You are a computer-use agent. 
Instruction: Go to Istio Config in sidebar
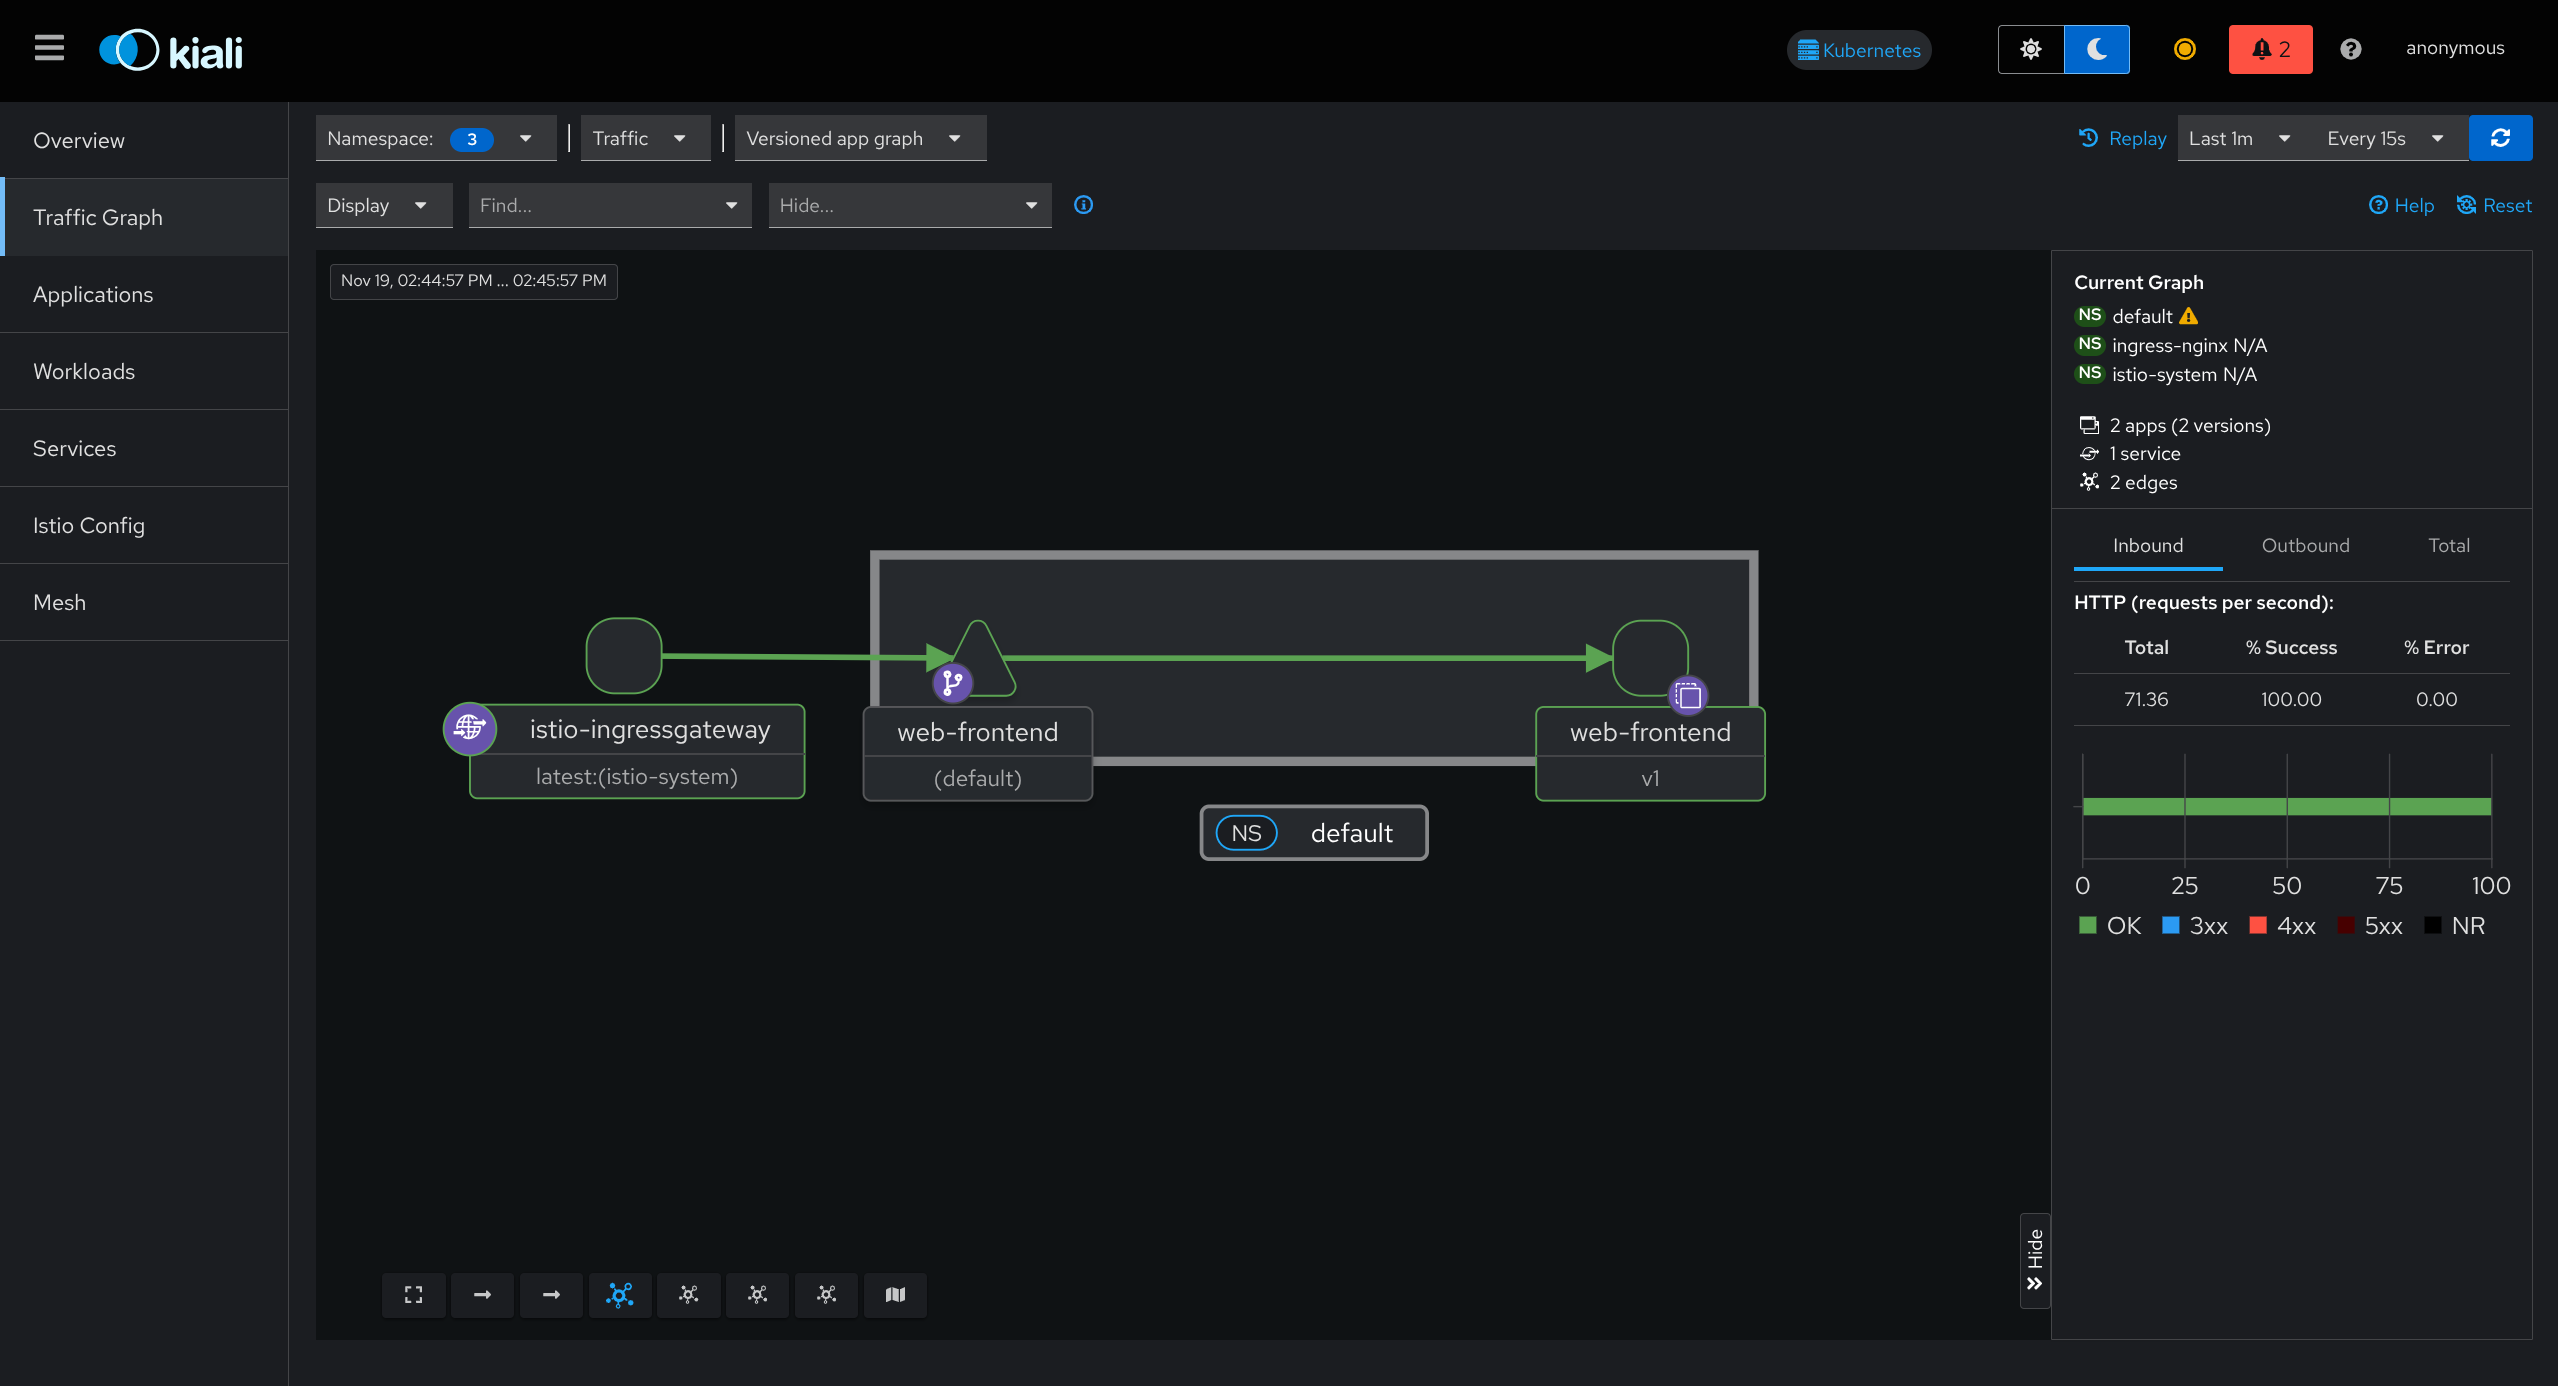(x=89, y=525)
